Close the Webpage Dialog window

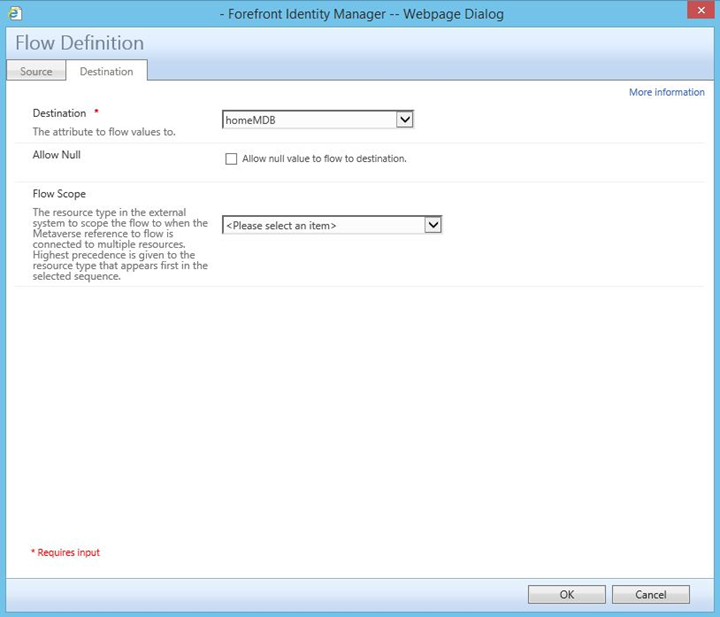[x=701, y=10]
